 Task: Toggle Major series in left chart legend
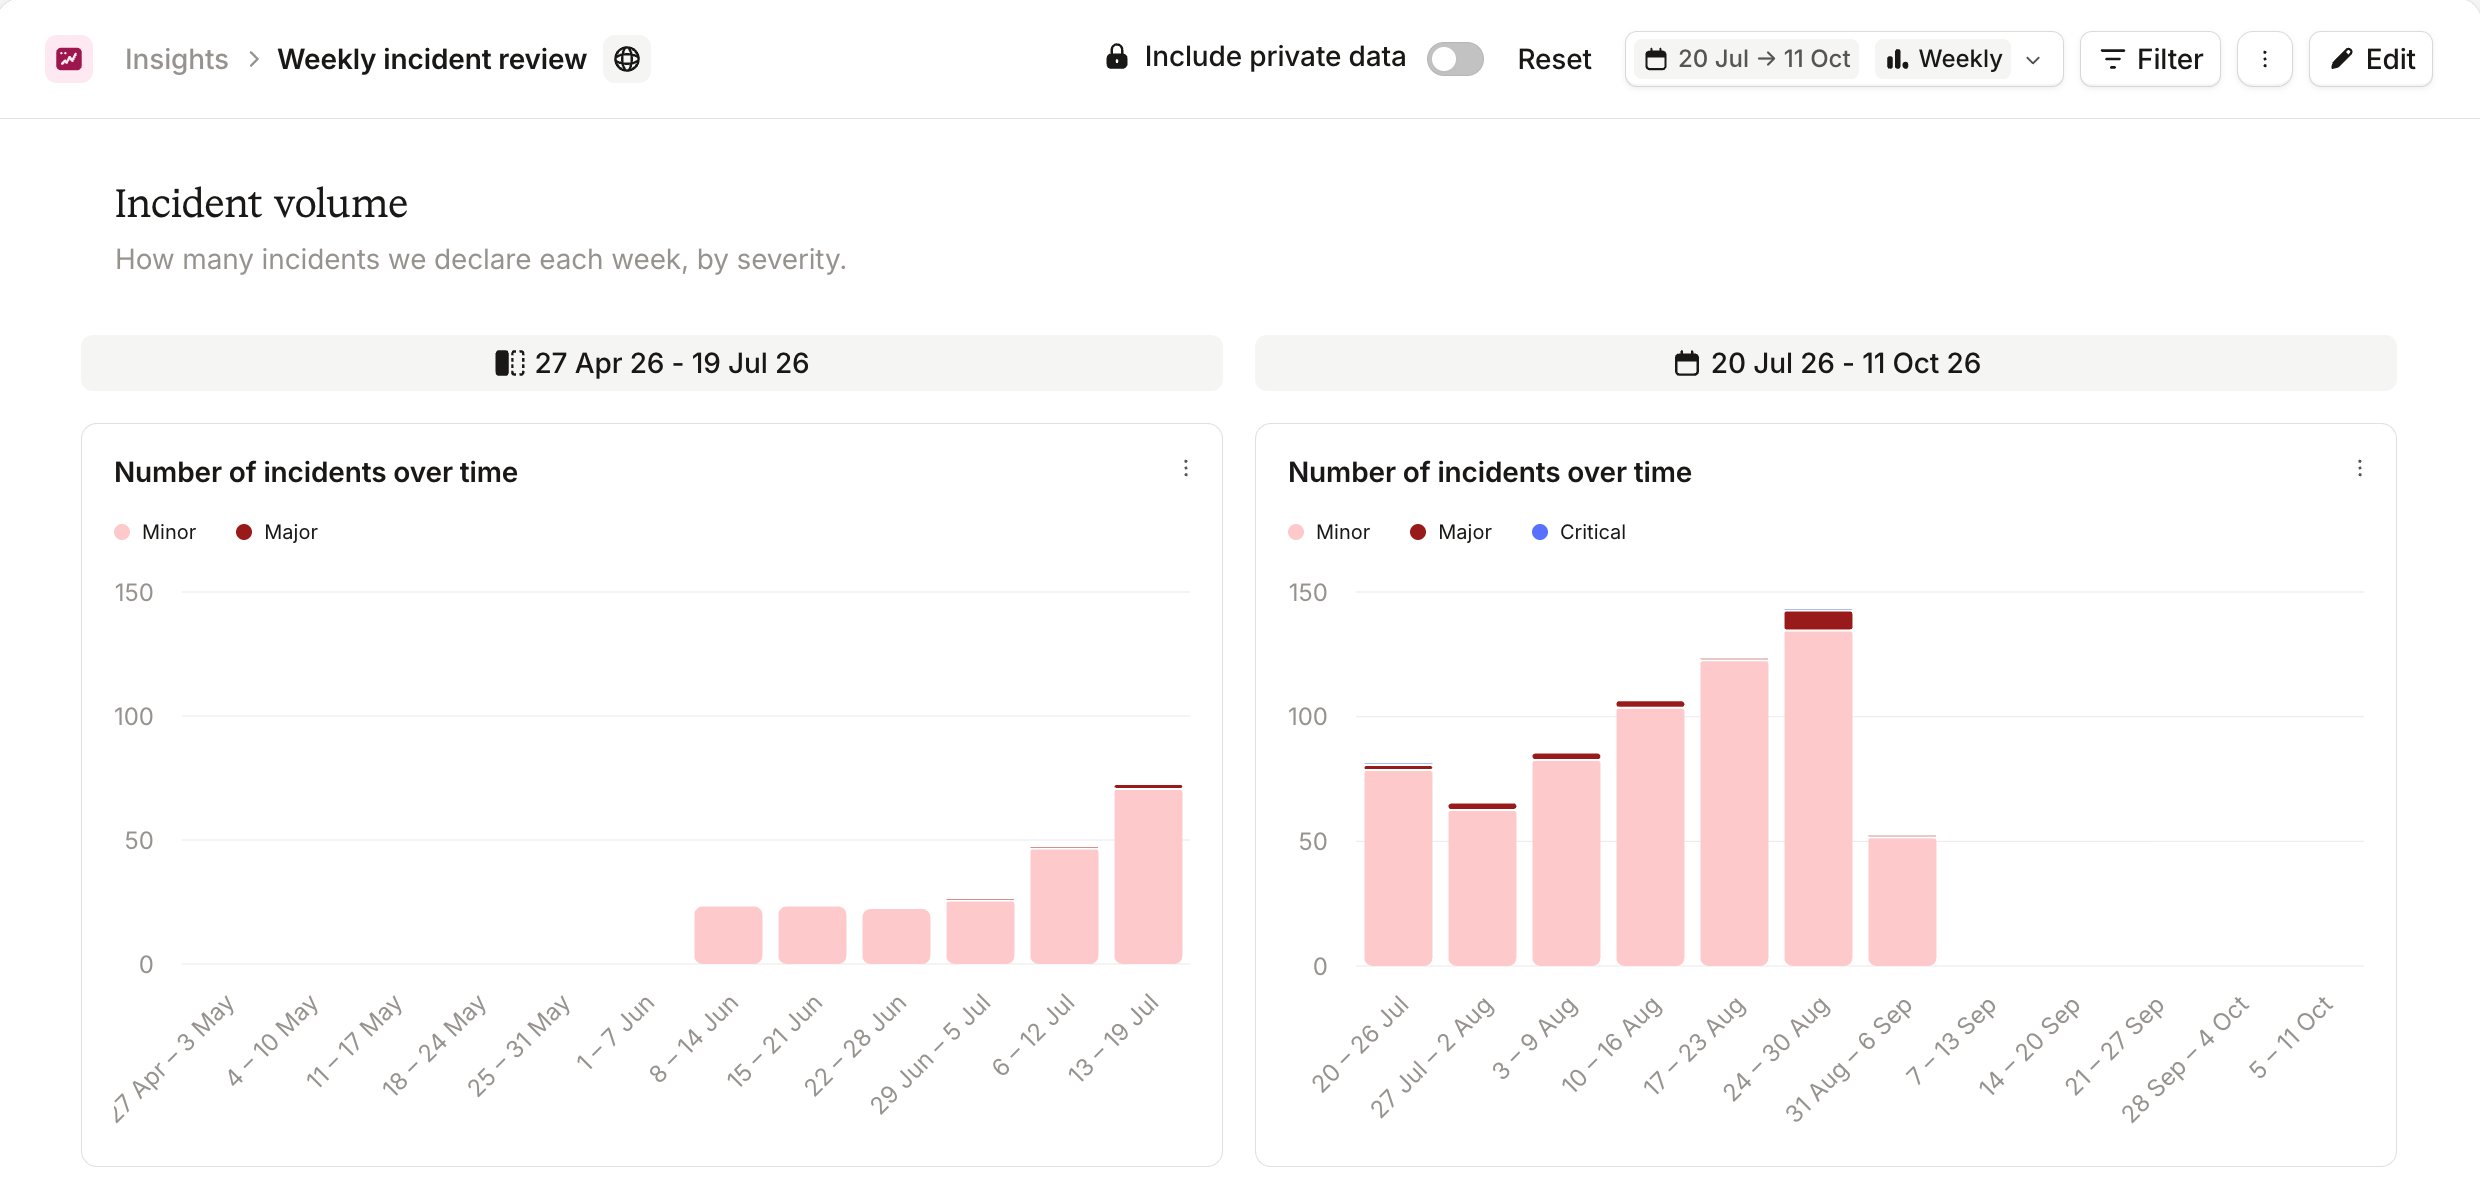click(277, 532)
